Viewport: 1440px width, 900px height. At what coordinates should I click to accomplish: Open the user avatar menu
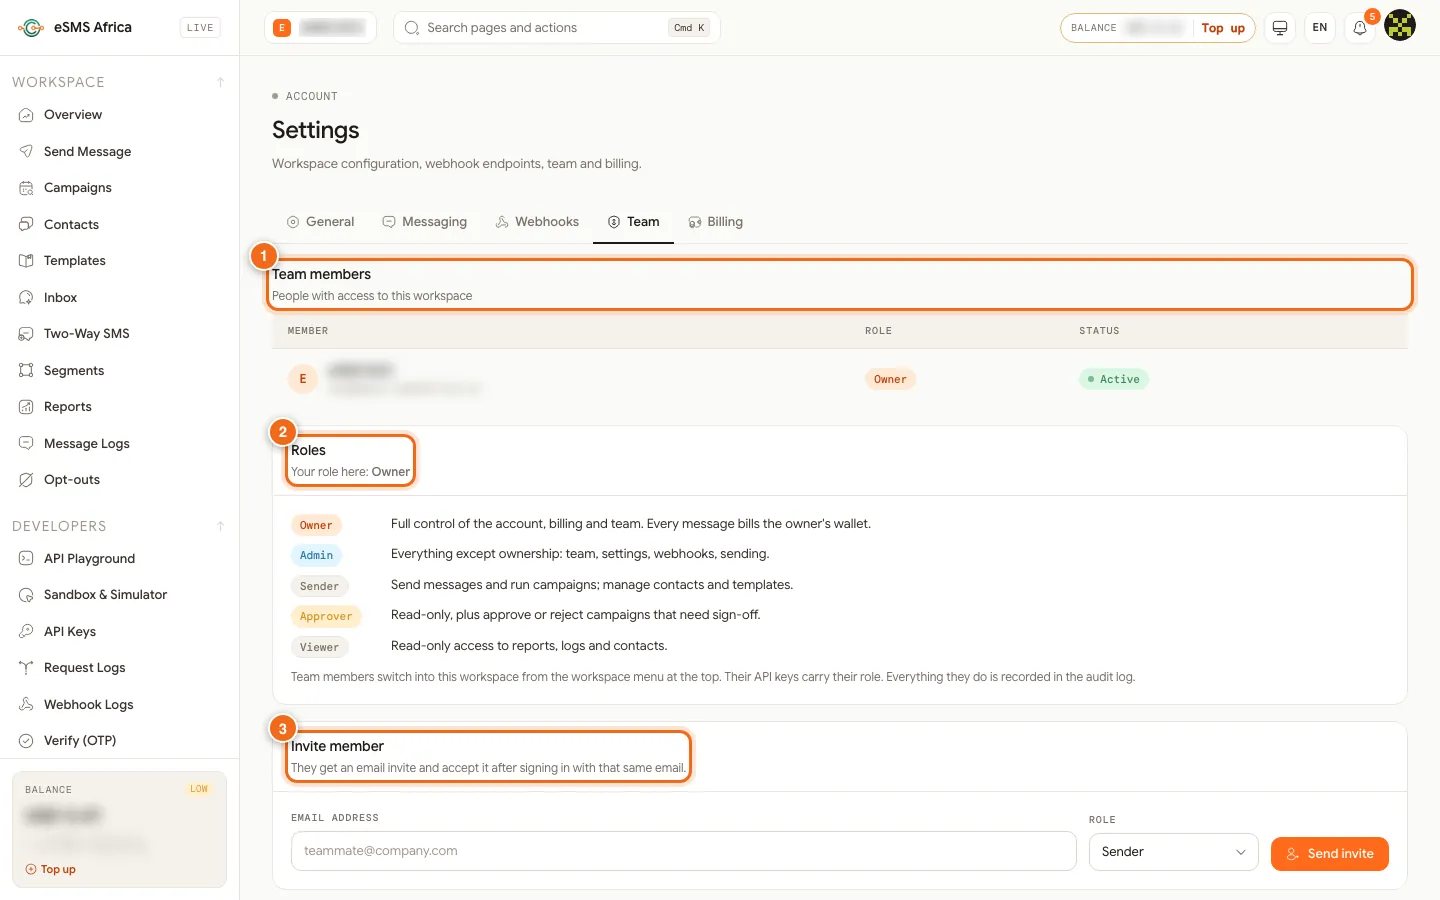tap(1400, 26)
